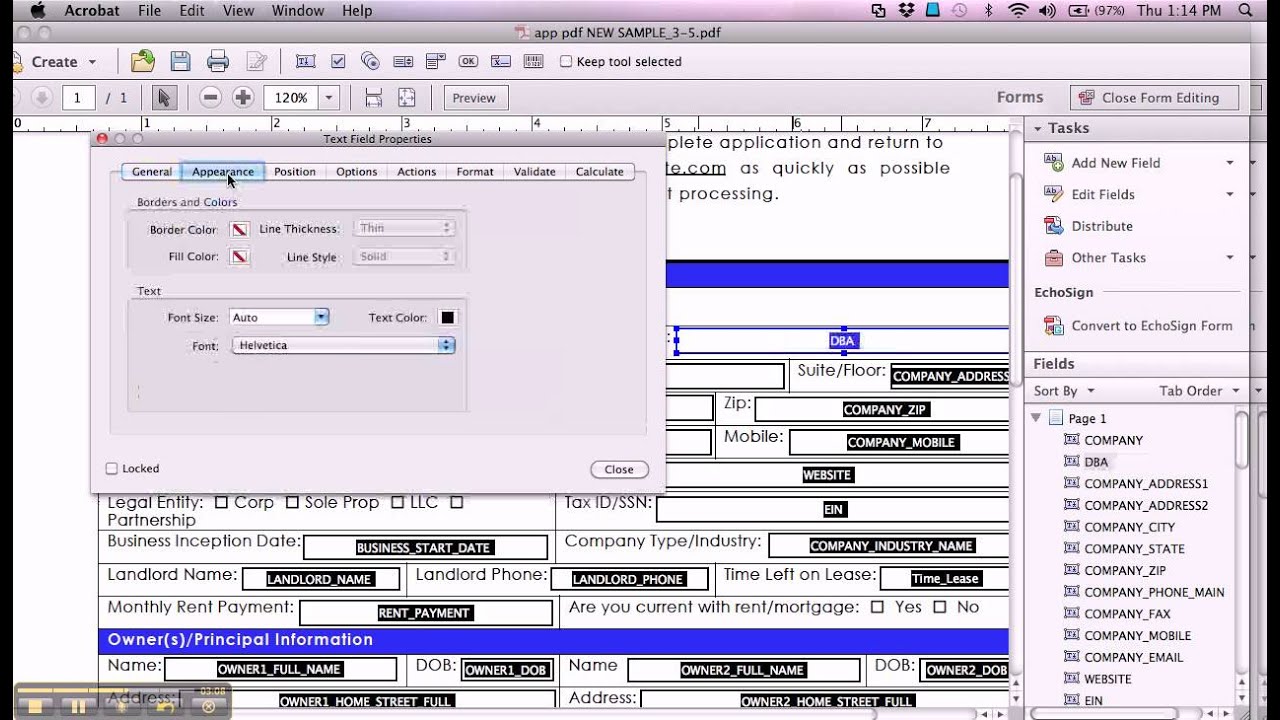Expand the Other Tasks dropdown arrow
Screen dimensions: 1280x720
(x=1230, y=258)
